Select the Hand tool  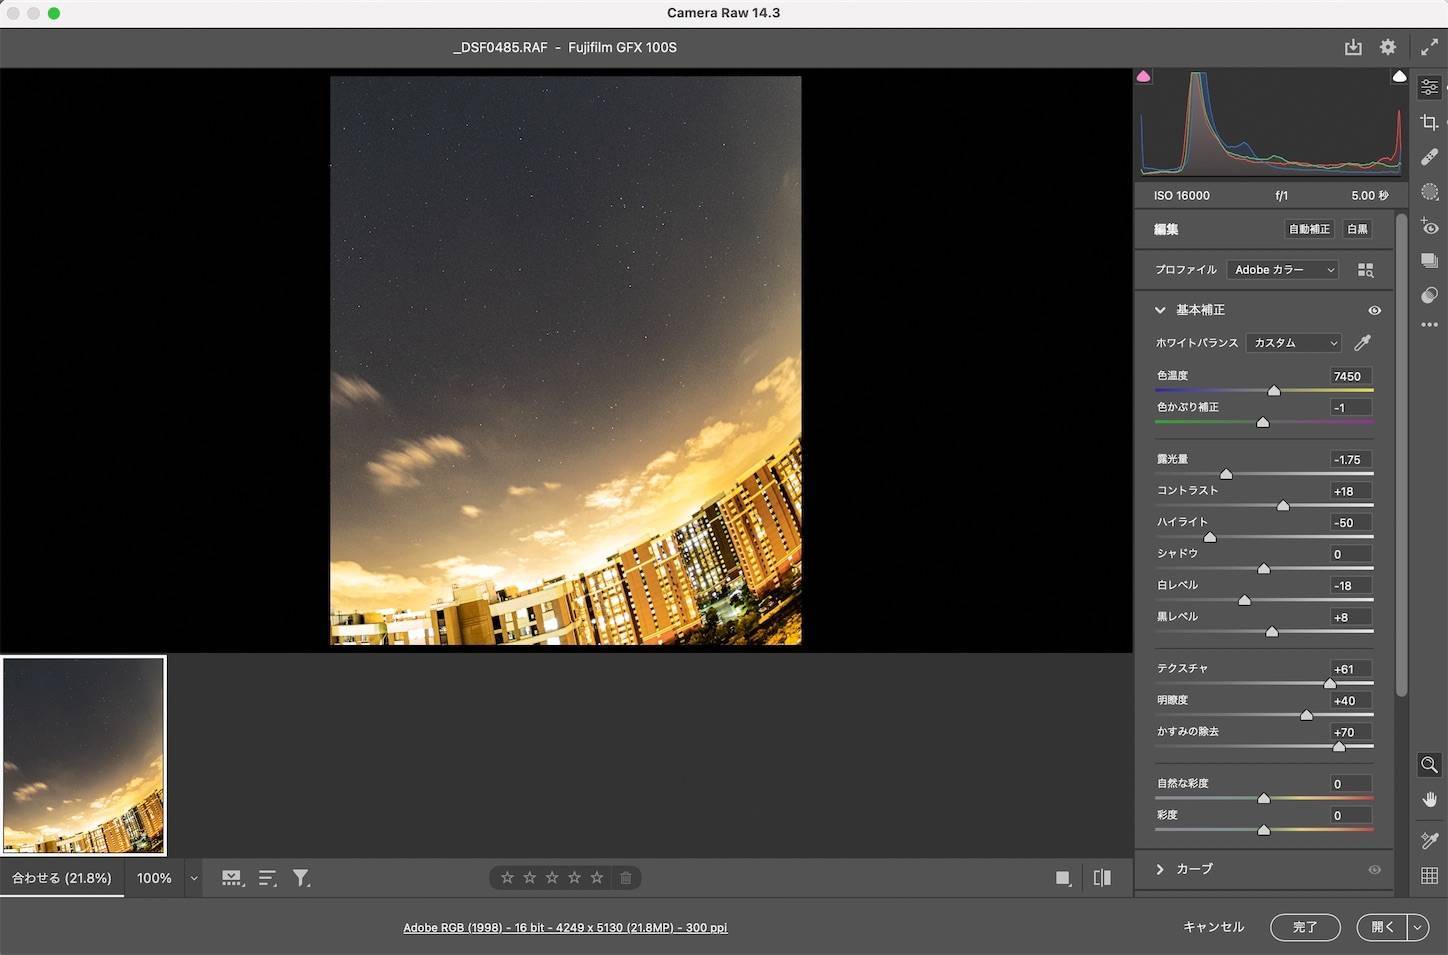click(1429, 799)
